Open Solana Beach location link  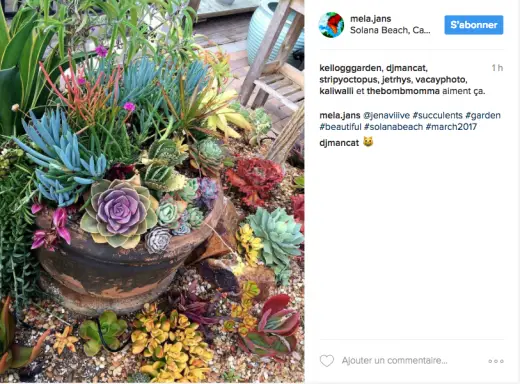point(390,30)
